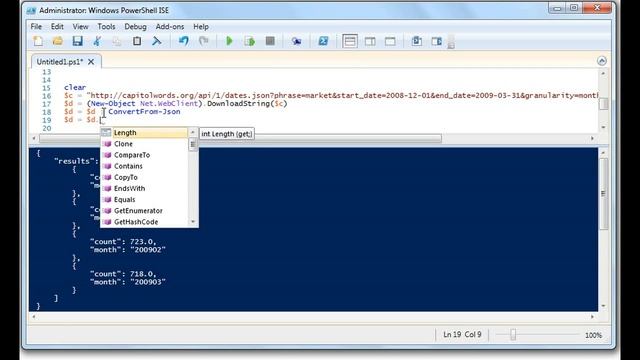Viewport: 640px width, 360px height.
Task: Click the grayed Redo arrow icon
Action: pyautogui.click(x=204, y=41)
